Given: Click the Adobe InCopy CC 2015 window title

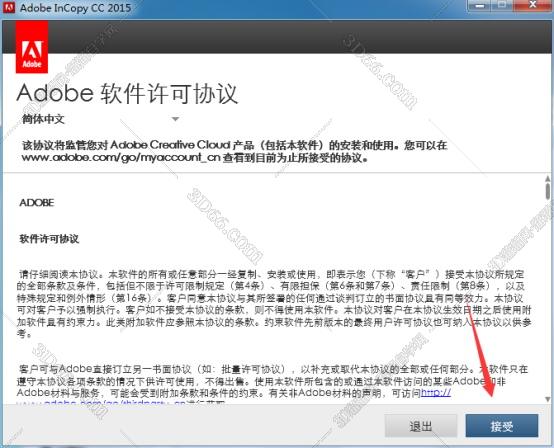Looking at the screenshot, I should tap(75, 8).
